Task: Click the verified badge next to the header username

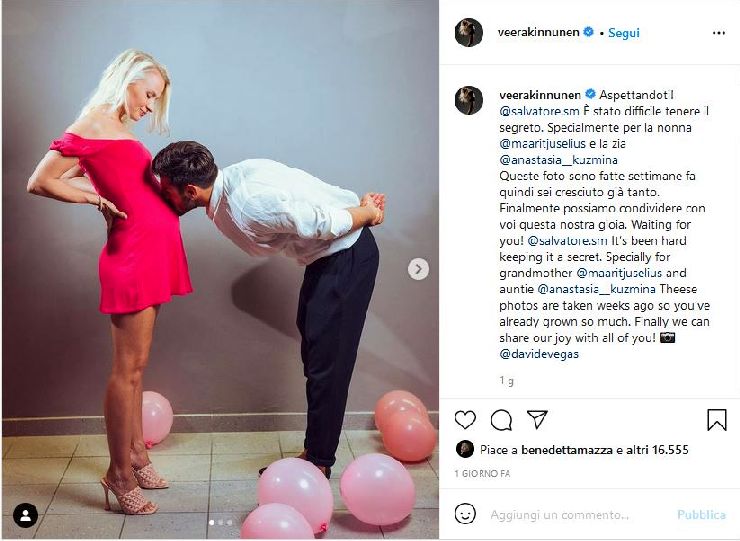Action: point(589,32)
